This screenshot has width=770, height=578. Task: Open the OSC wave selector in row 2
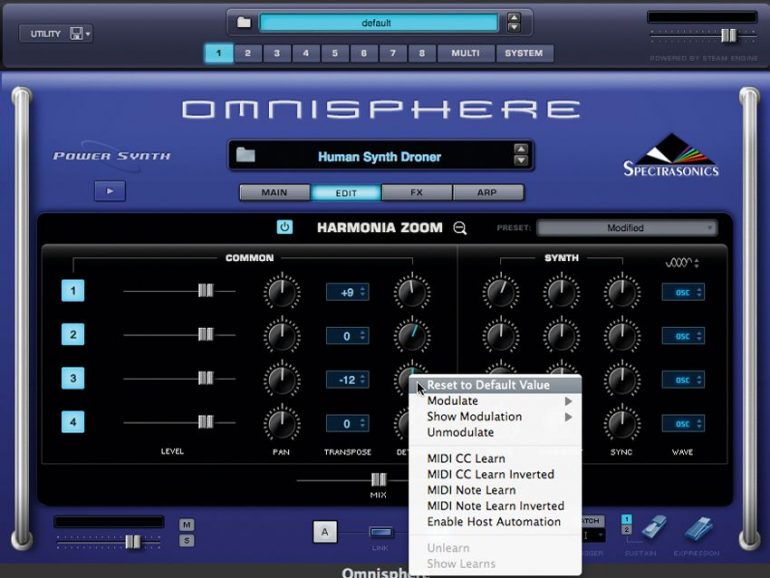click(683, 336)
